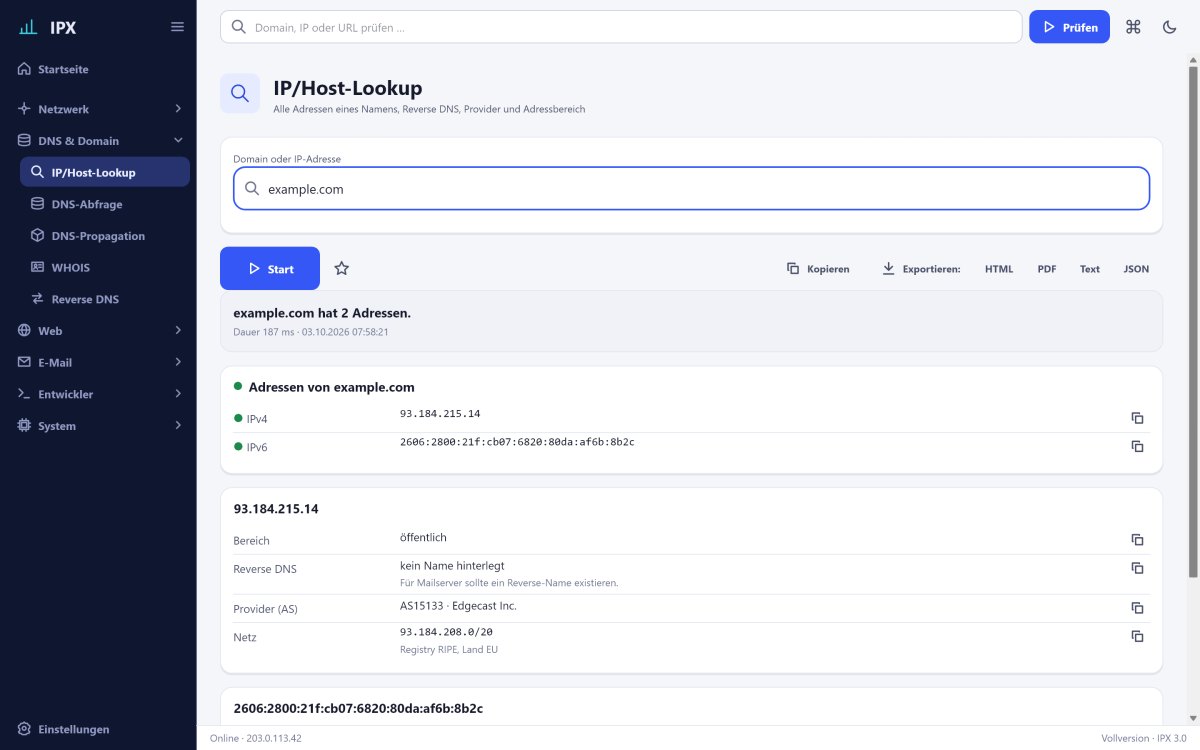Open Reverse DNS tool

pos(105,299)
